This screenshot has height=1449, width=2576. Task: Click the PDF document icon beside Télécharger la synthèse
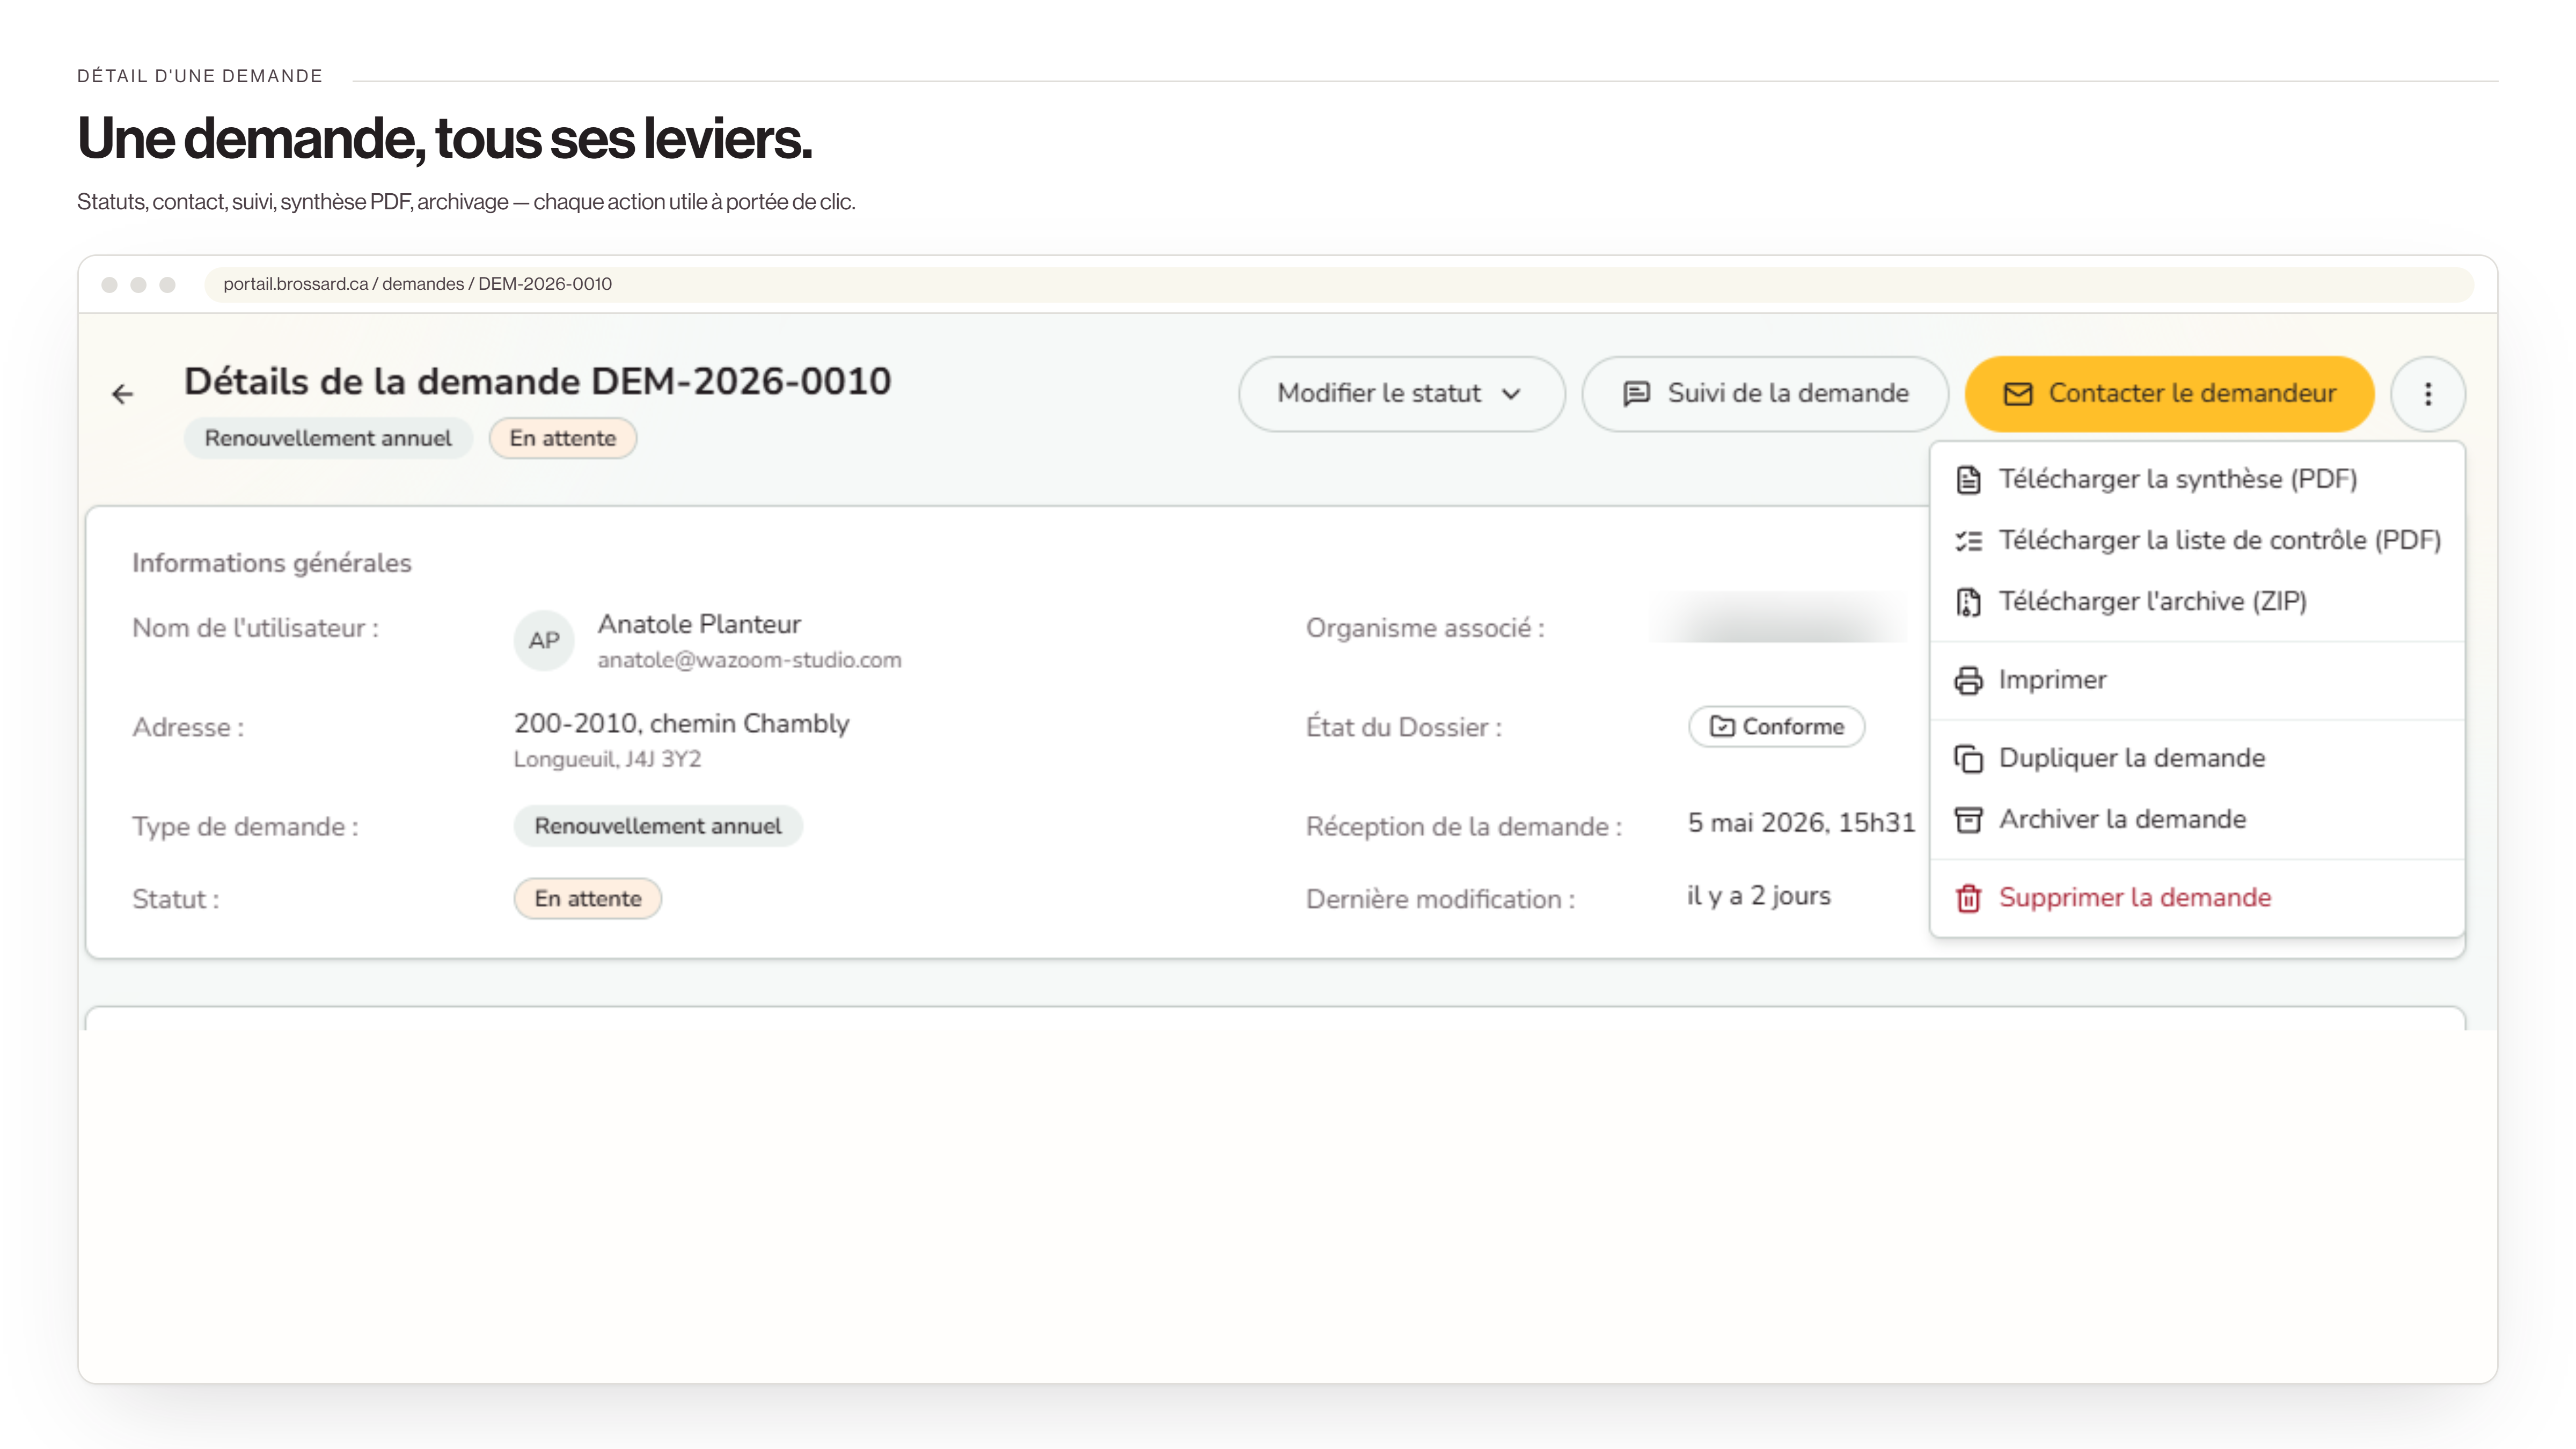1968,480
